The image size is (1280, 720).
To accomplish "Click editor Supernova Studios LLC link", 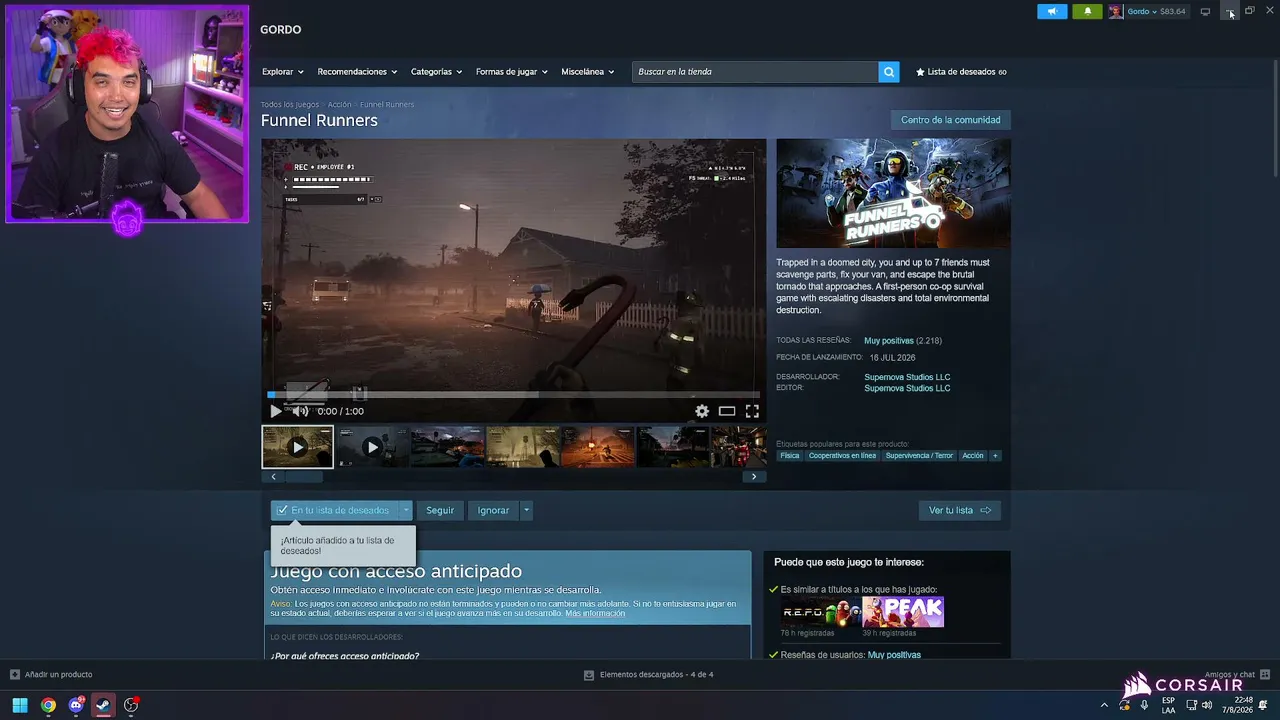I will click(907, 388).
